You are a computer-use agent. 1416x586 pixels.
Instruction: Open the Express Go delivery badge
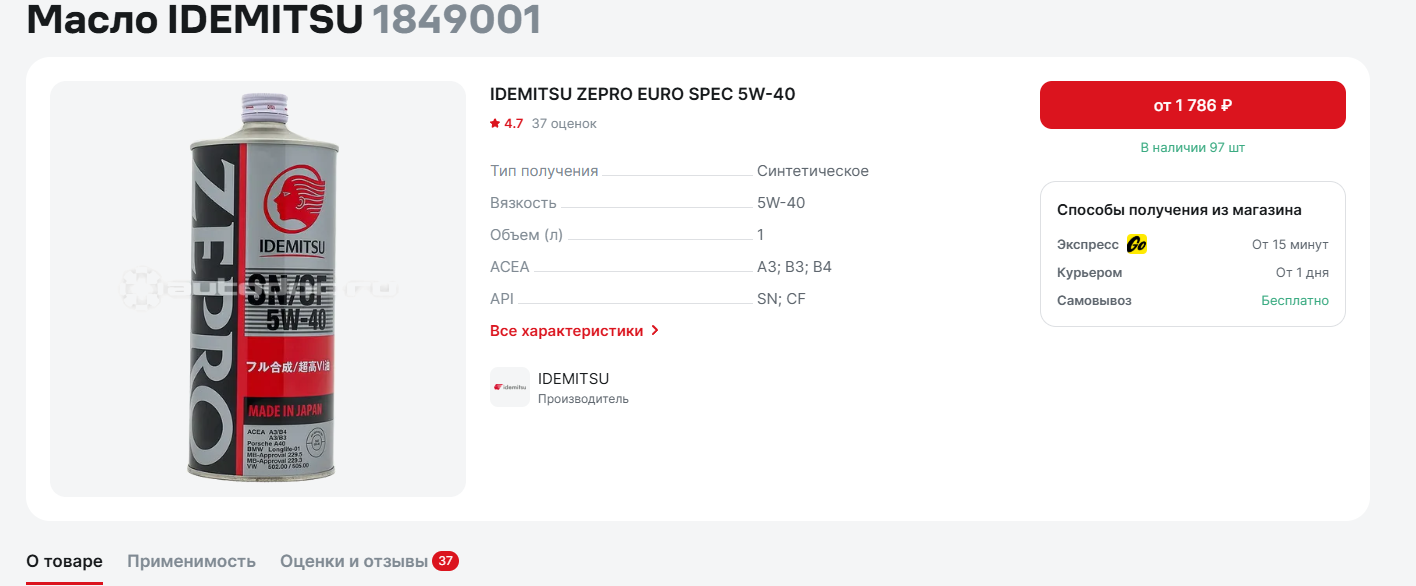pyautogui.click(x=1137, y=244)
